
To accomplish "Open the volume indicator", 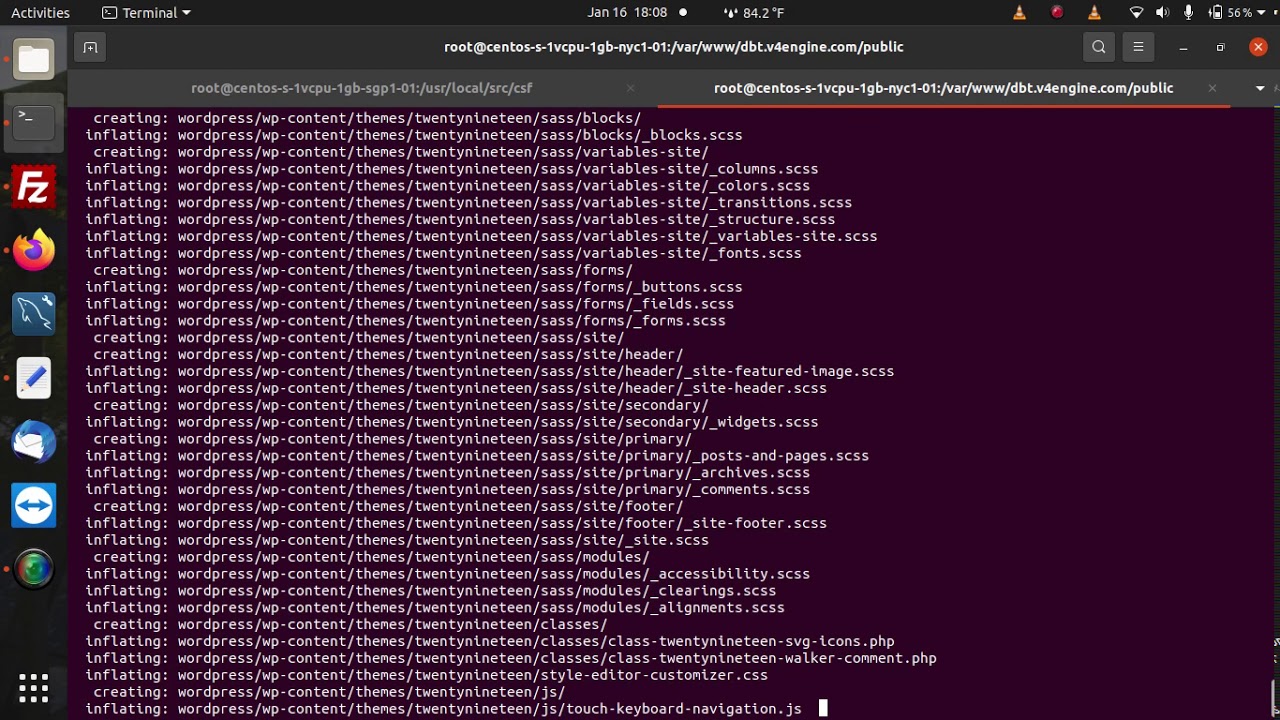I will (x=1162, y=13).
